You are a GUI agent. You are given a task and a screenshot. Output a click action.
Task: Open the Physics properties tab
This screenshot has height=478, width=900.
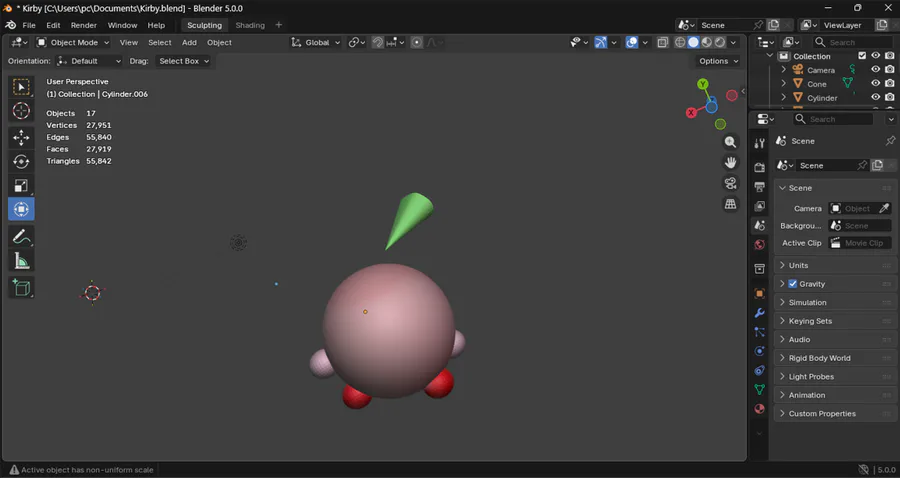[x=759, y=351]
